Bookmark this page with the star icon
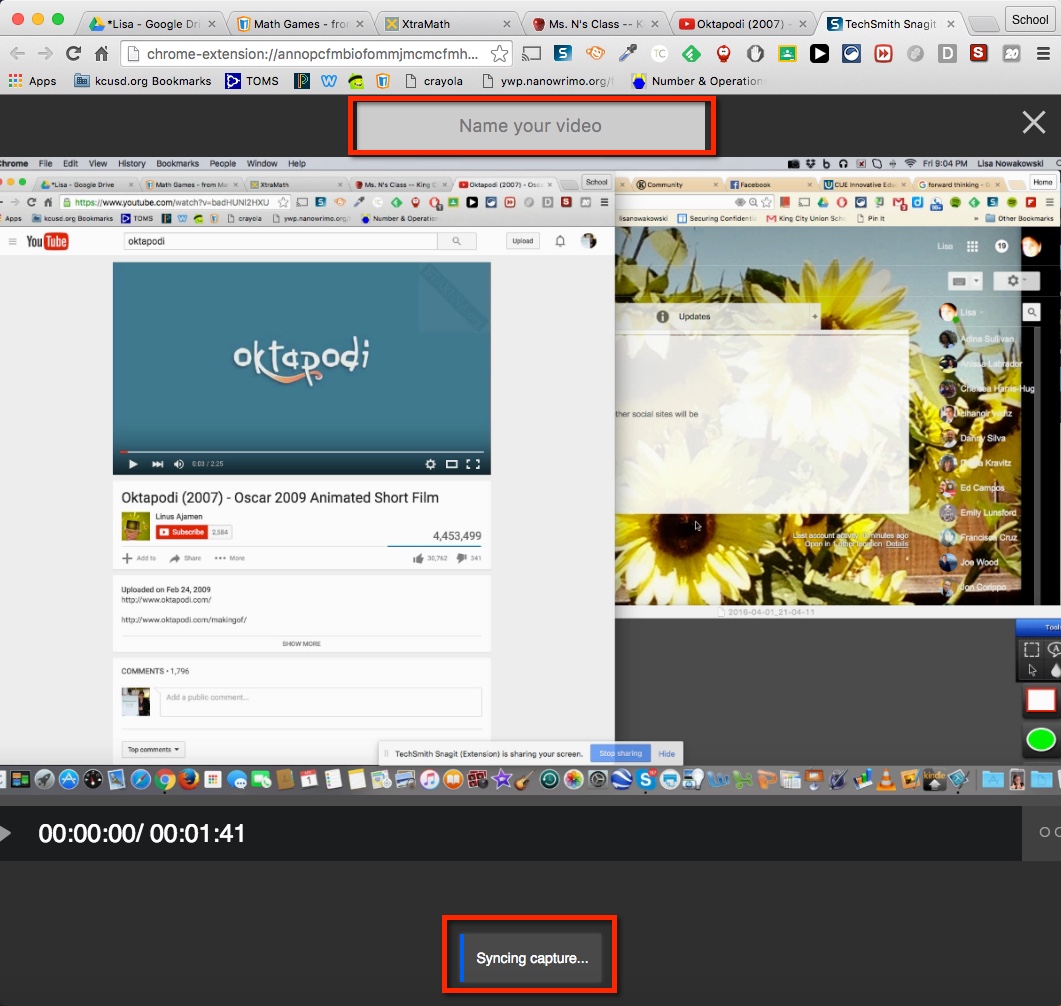This screenshot has width=1061, height=1006. click(x=499, y=54)
